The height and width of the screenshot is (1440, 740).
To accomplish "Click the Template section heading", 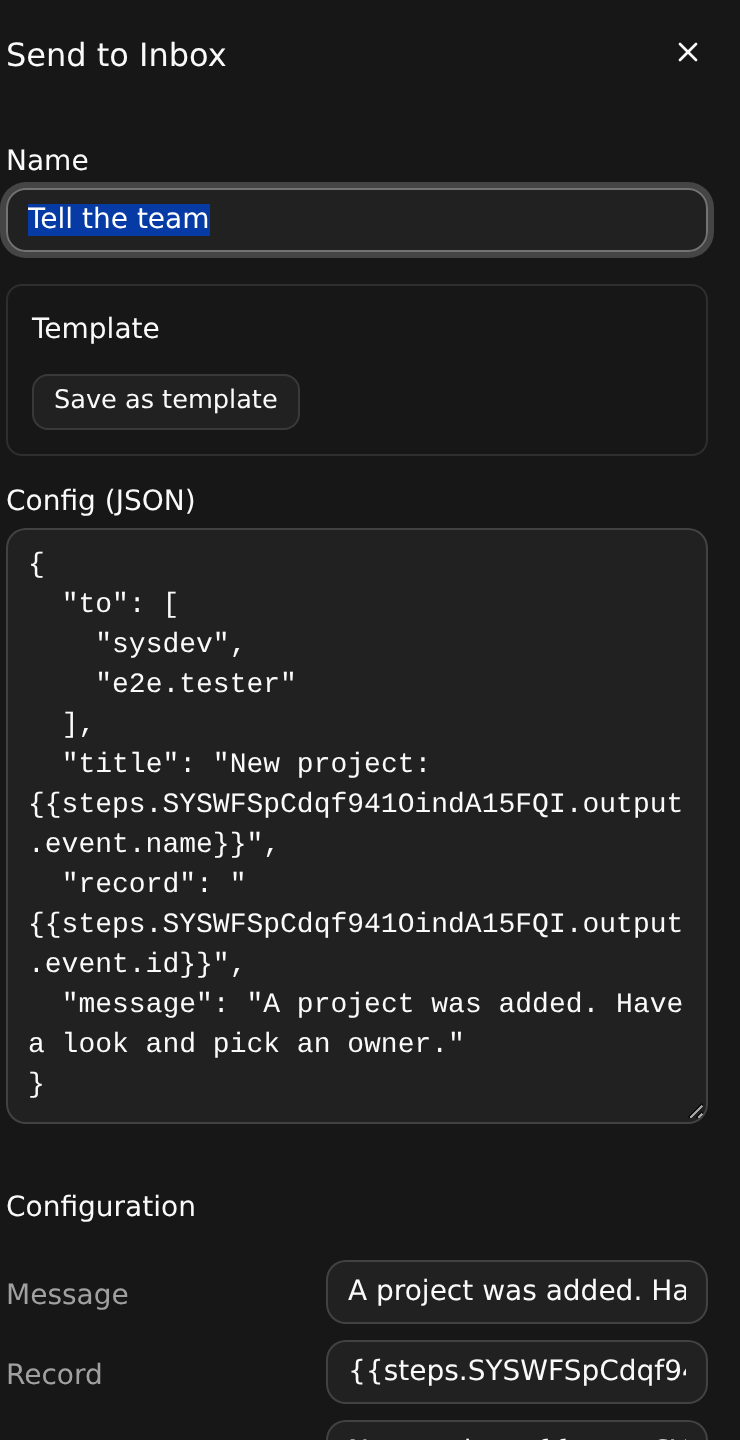I will (x=95, y=329).
